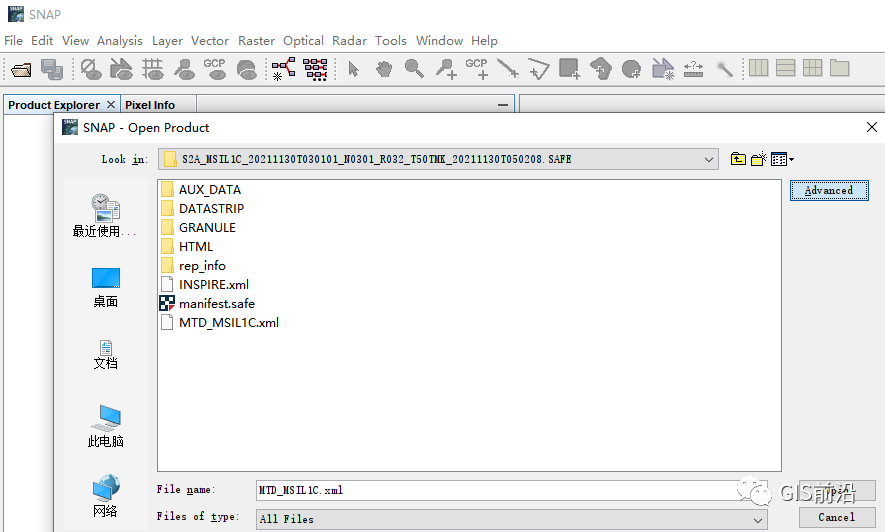The height and width of the screenshot is (532, 885).
Task: Click the Open Product folder toolbar icon
Action: (x=21, y=69)
